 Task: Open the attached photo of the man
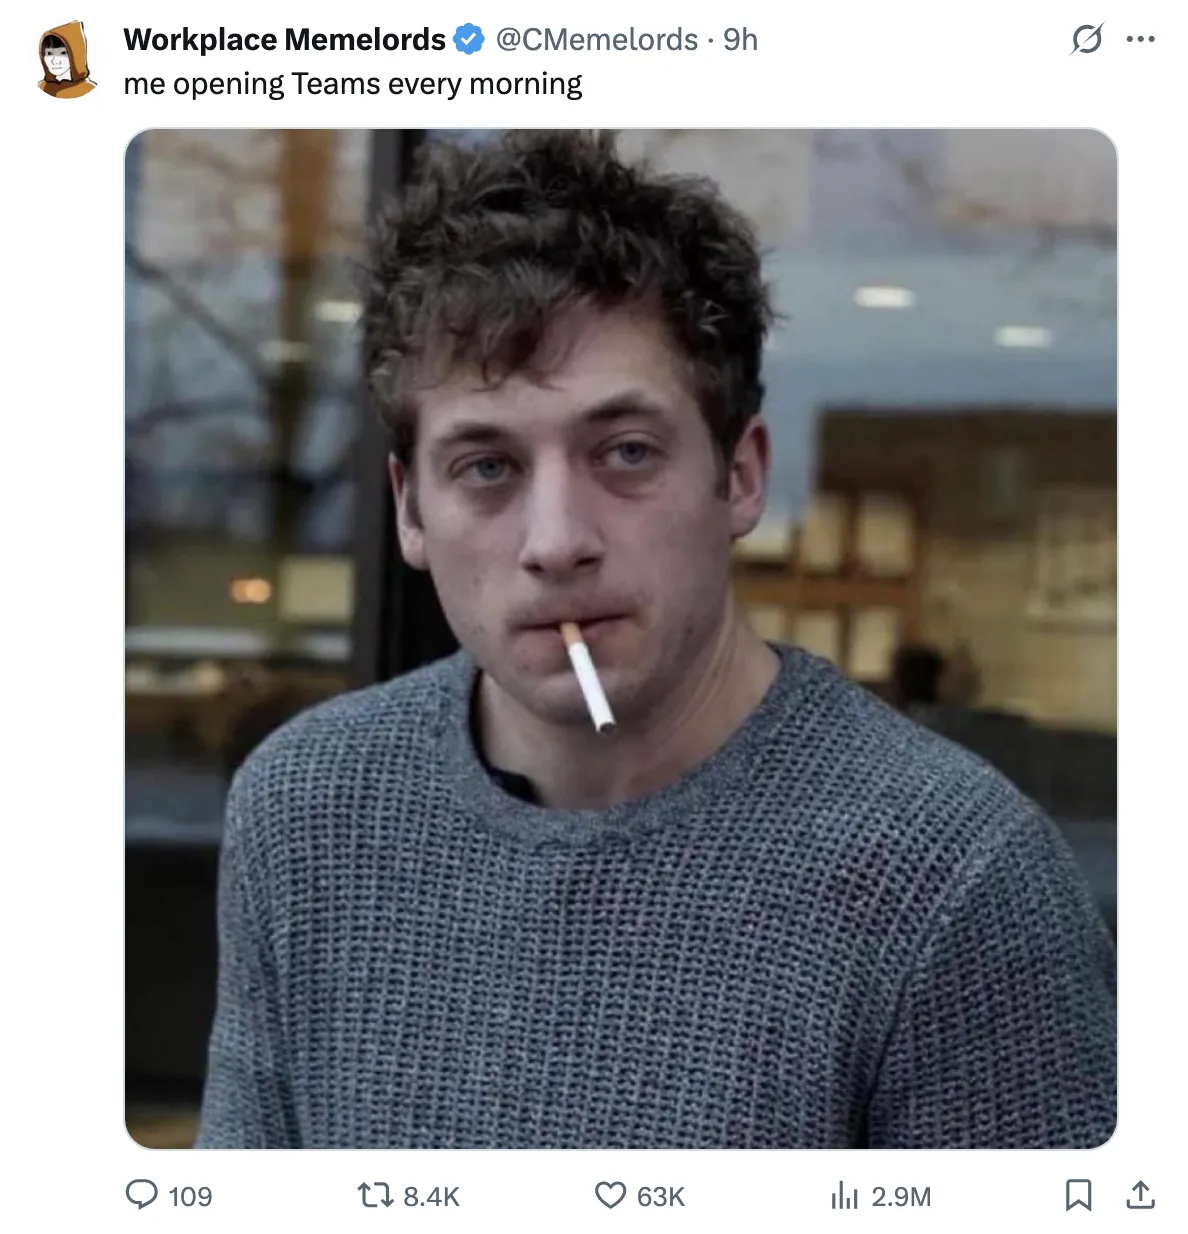pos(620,638)
